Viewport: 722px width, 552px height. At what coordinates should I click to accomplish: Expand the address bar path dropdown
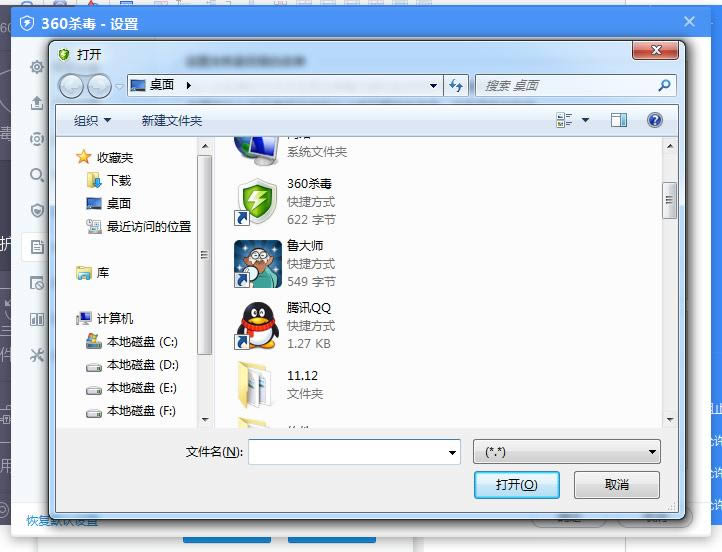(x=433, y=86)
